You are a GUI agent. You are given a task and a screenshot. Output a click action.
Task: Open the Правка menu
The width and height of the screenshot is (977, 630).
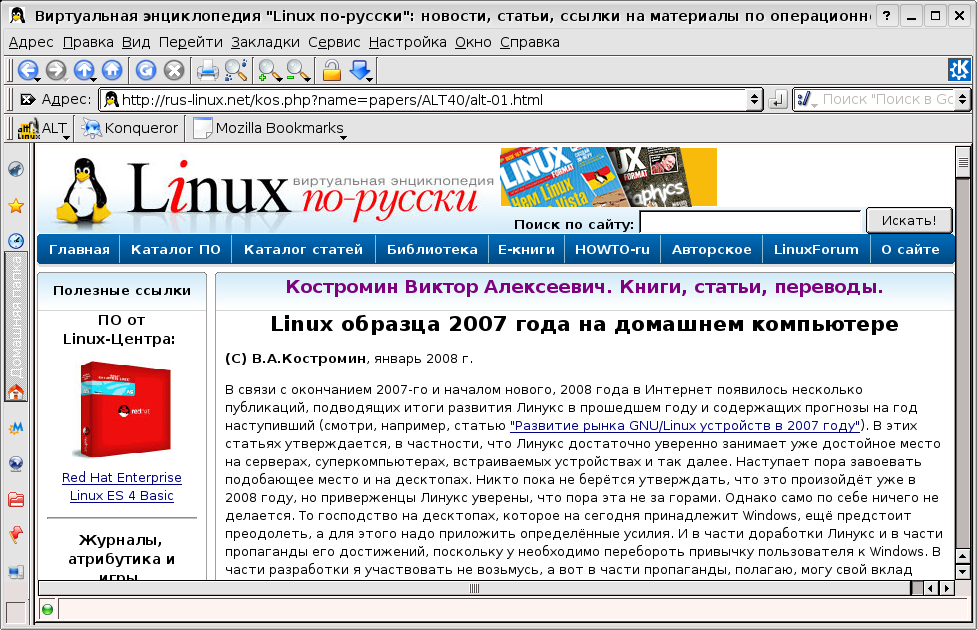tap(88, 42)
